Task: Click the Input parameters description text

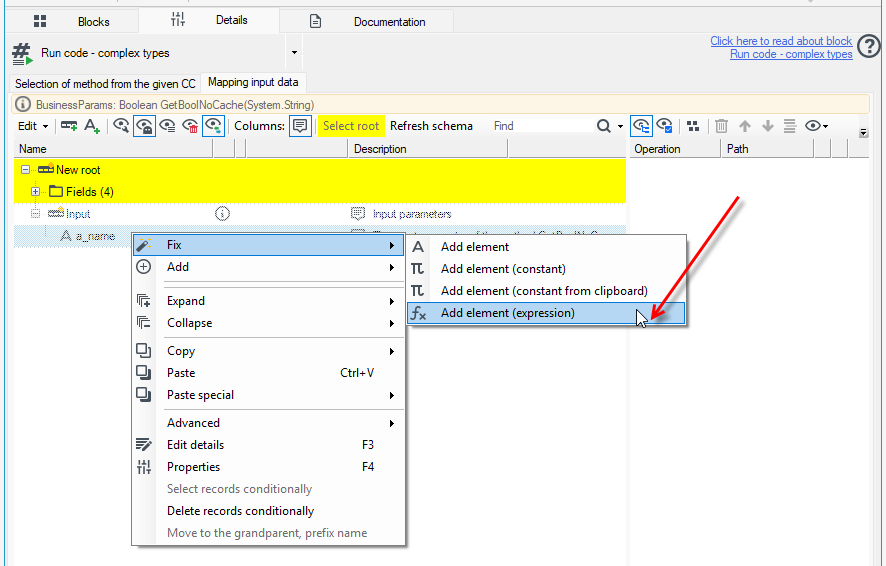Action: click(412, 214)
